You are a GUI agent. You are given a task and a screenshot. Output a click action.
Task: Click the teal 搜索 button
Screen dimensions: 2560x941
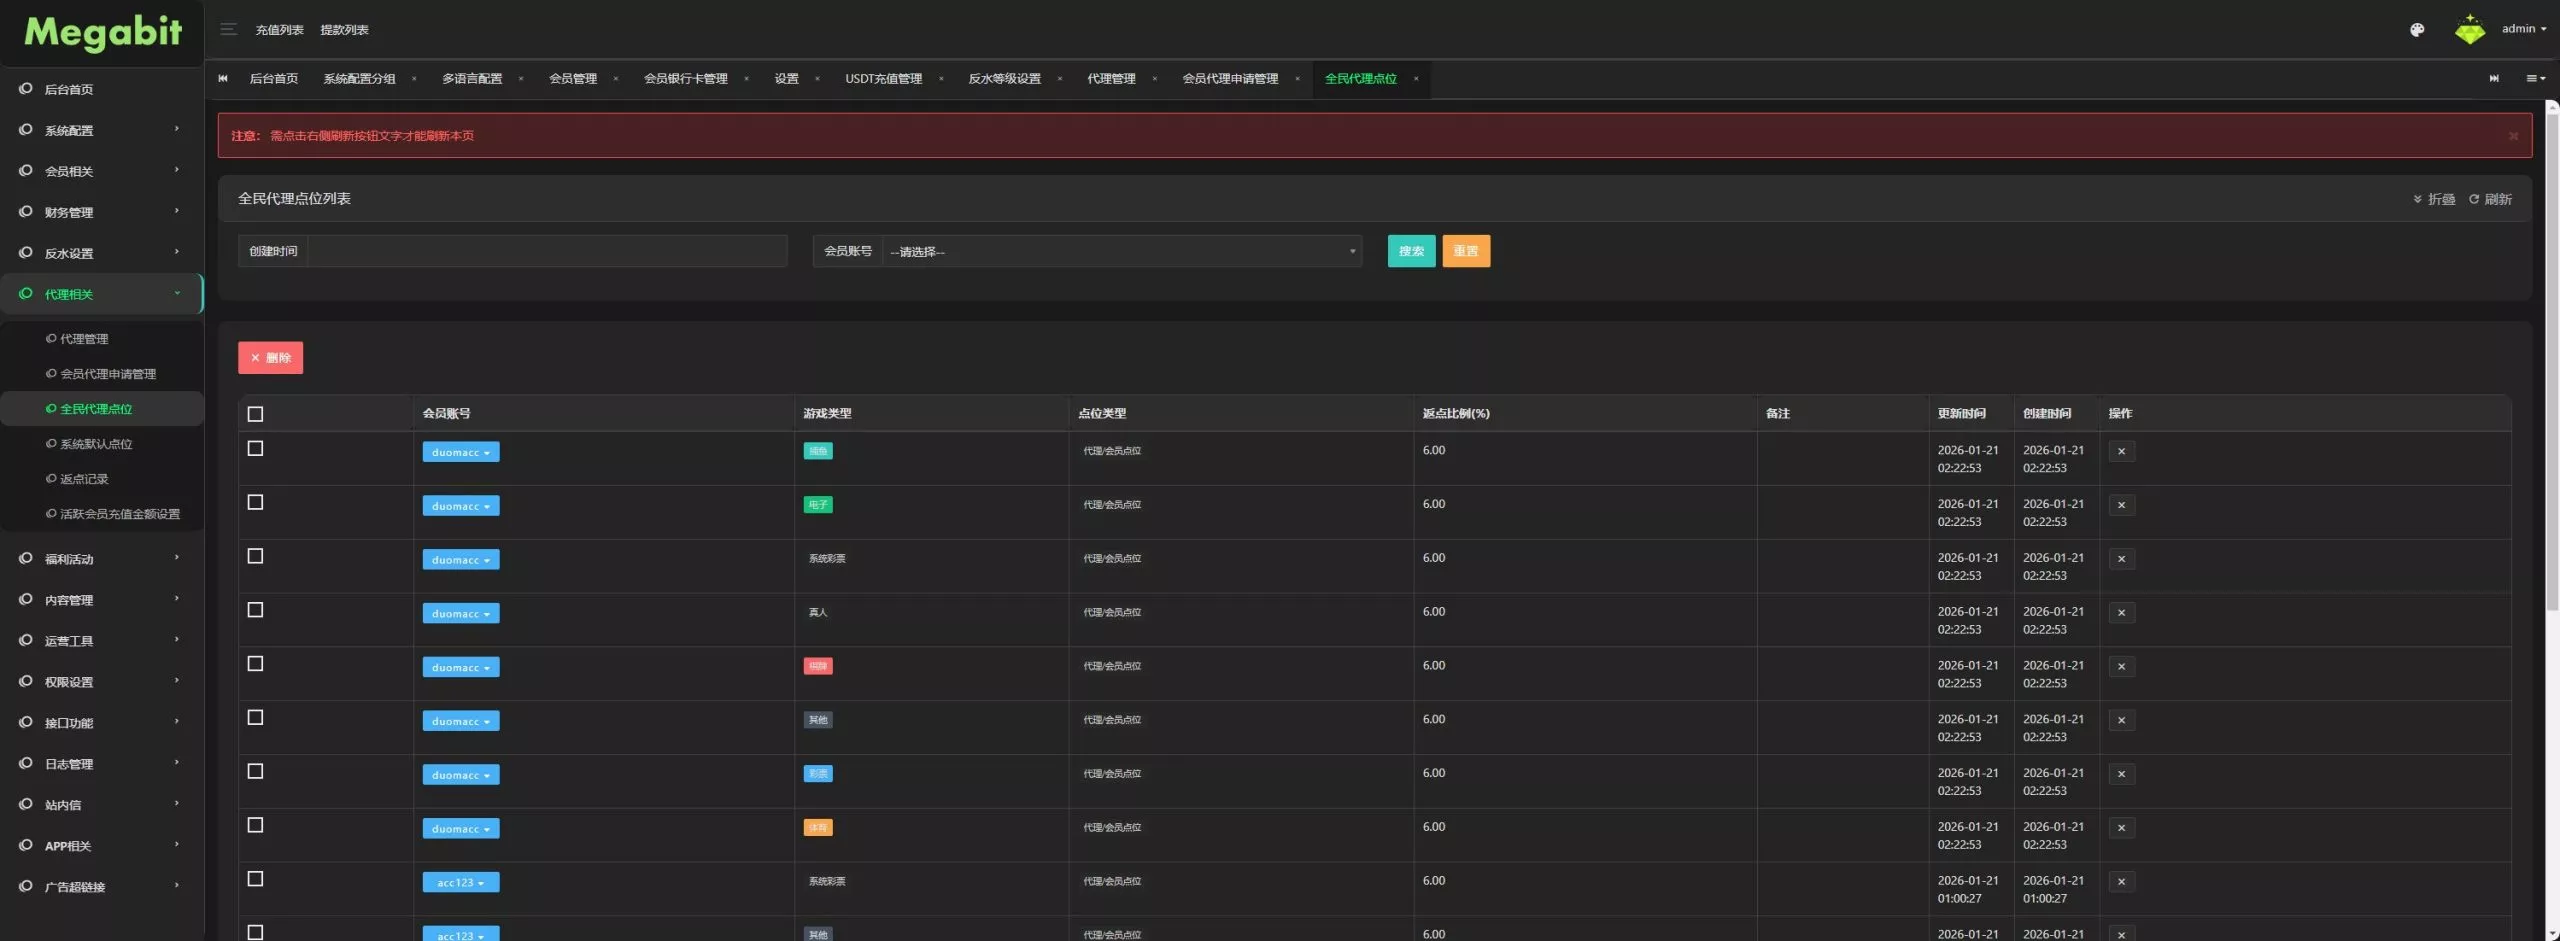pyautogui.click(x=1411, y=251)
